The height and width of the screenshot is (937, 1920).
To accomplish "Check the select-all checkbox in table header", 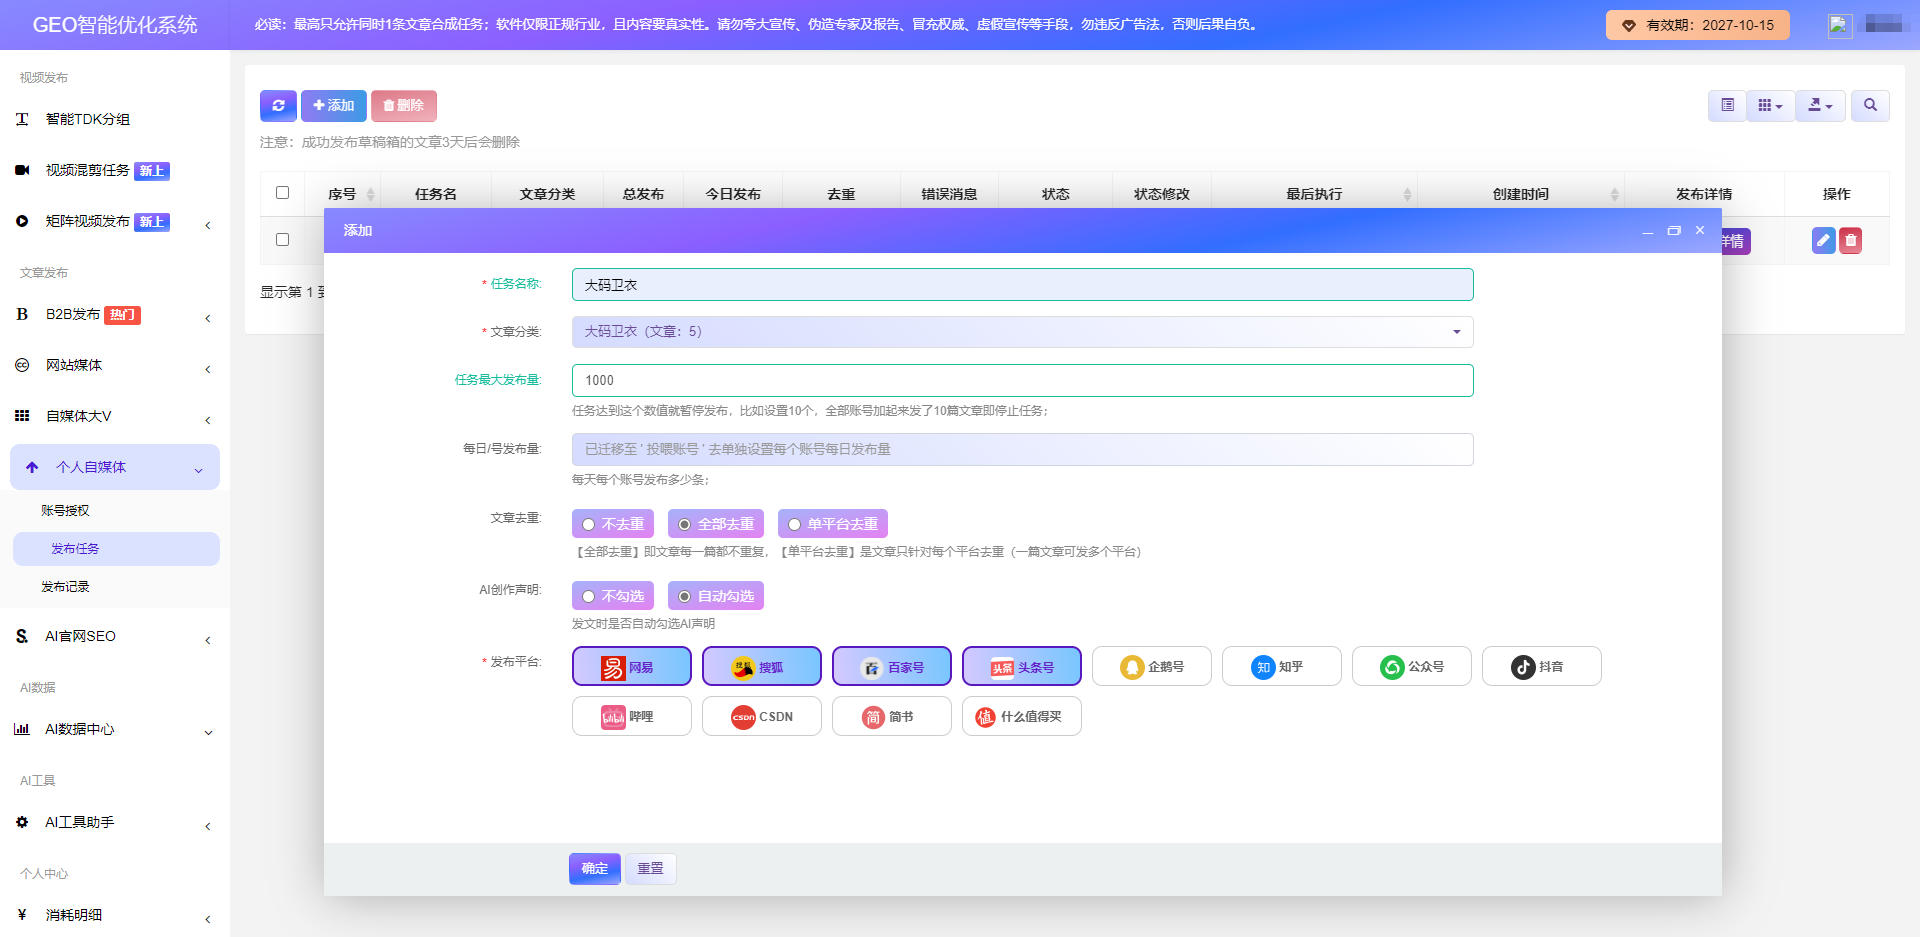I will [x=283, y=193].
